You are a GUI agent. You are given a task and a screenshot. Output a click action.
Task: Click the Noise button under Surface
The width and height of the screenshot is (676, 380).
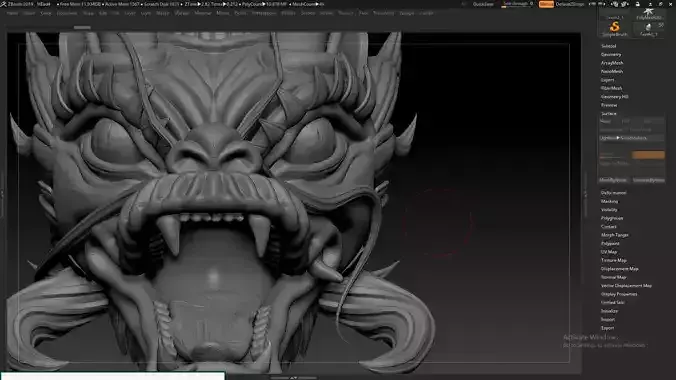(x=605, y=121)
